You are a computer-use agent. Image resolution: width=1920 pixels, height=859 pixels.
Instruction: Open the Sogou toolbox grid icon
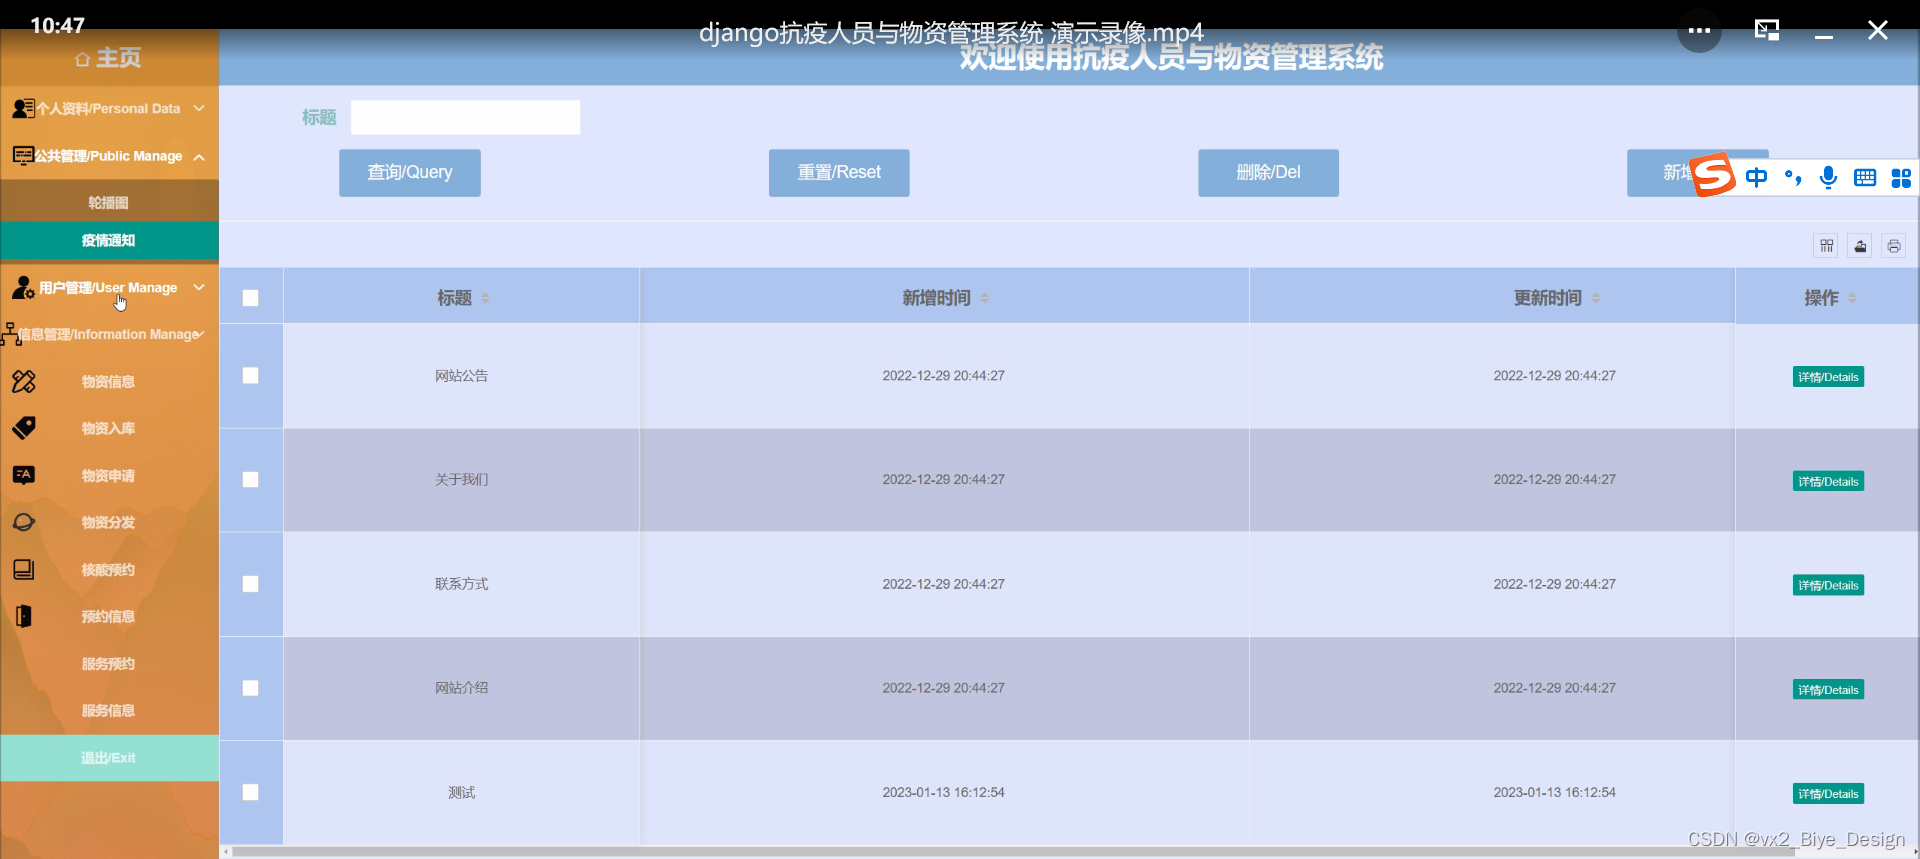coord(1901,178)
